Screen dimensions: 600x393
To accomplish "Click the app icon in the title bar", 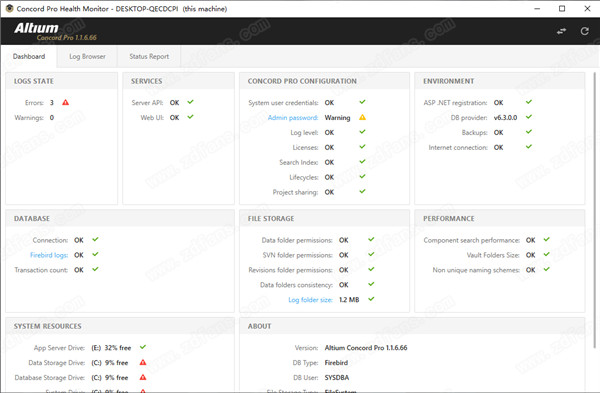I will [9, 8].
